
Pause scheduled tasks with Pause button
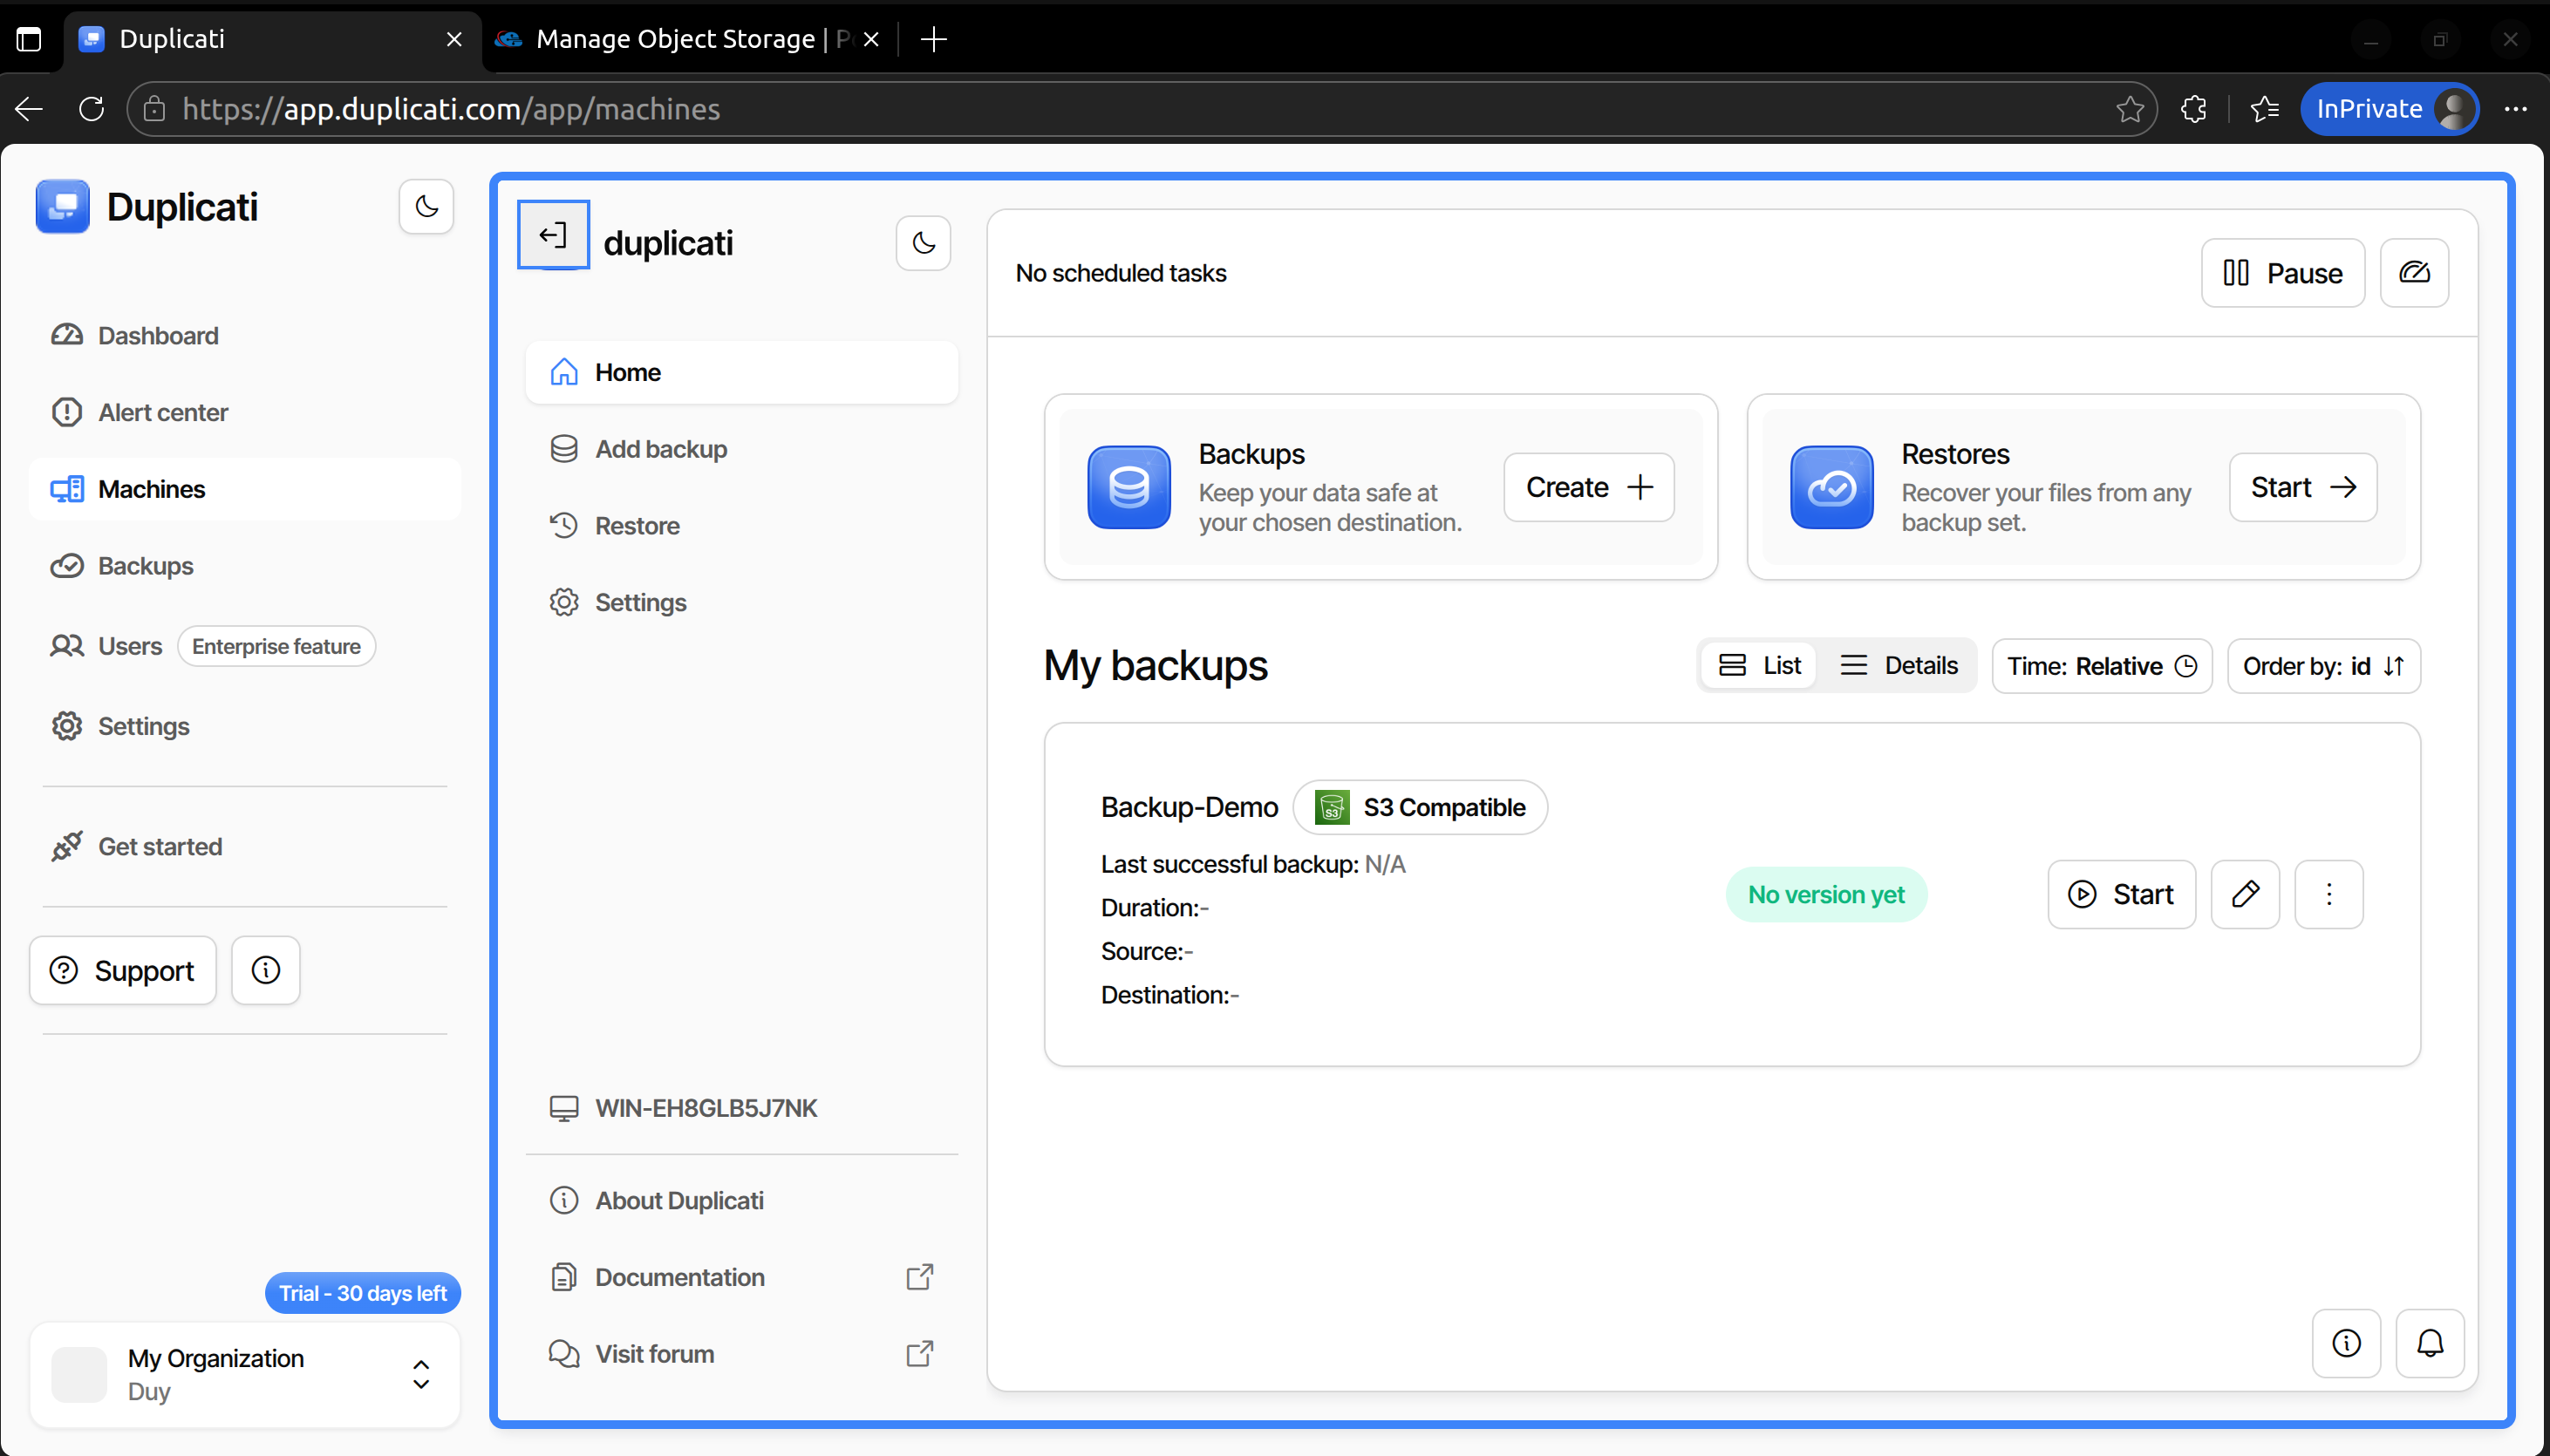[x=2281, y=273]
